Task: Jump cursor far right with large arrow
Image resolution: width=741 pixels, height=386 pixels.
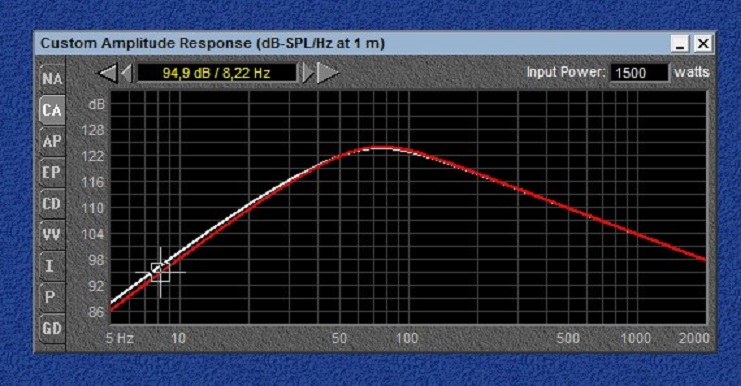Action: coord(327,73)
